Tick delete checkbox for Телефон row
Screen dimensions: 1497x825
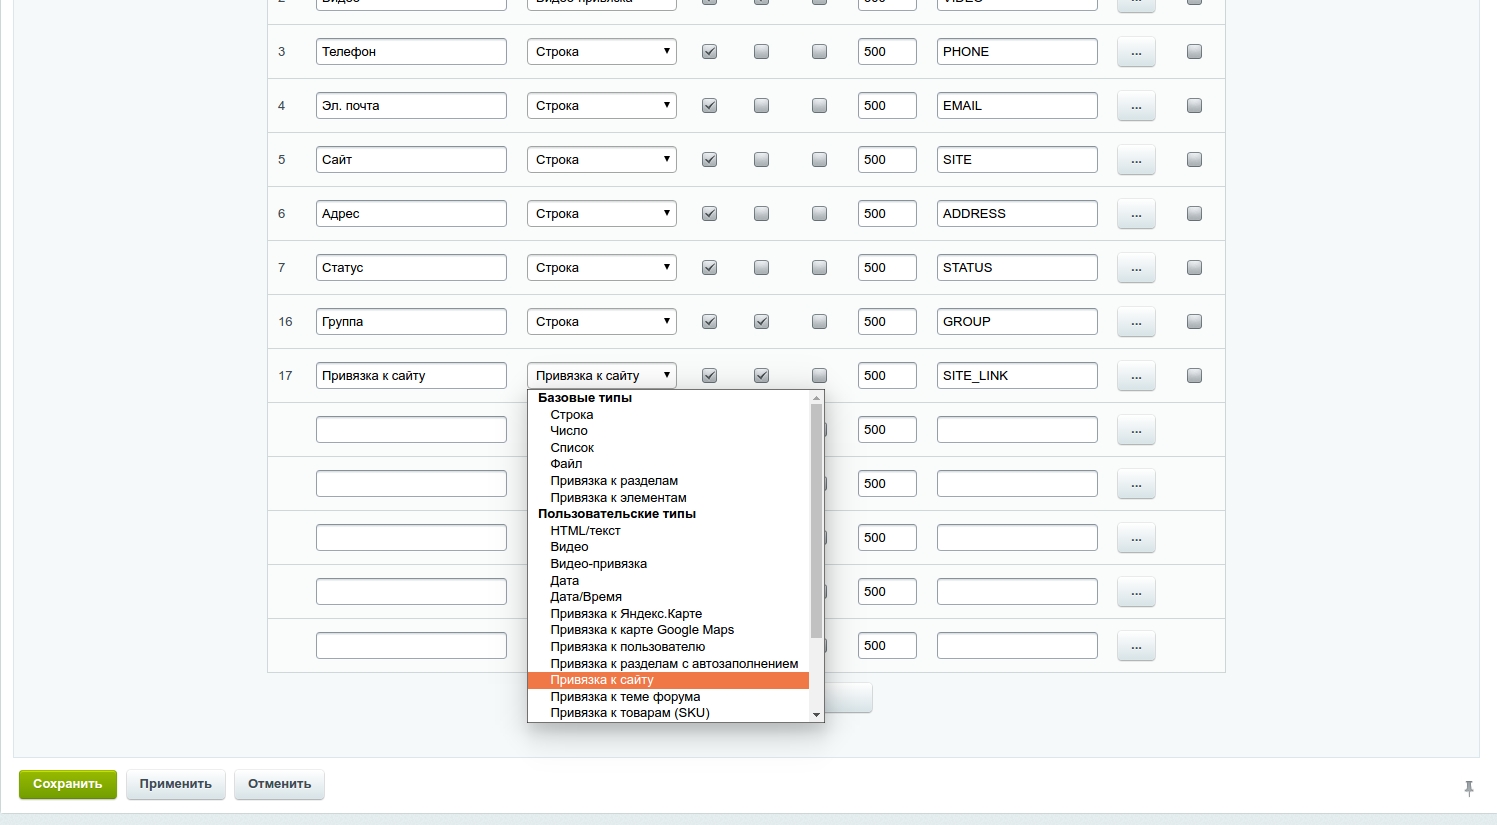[1194, 52]
